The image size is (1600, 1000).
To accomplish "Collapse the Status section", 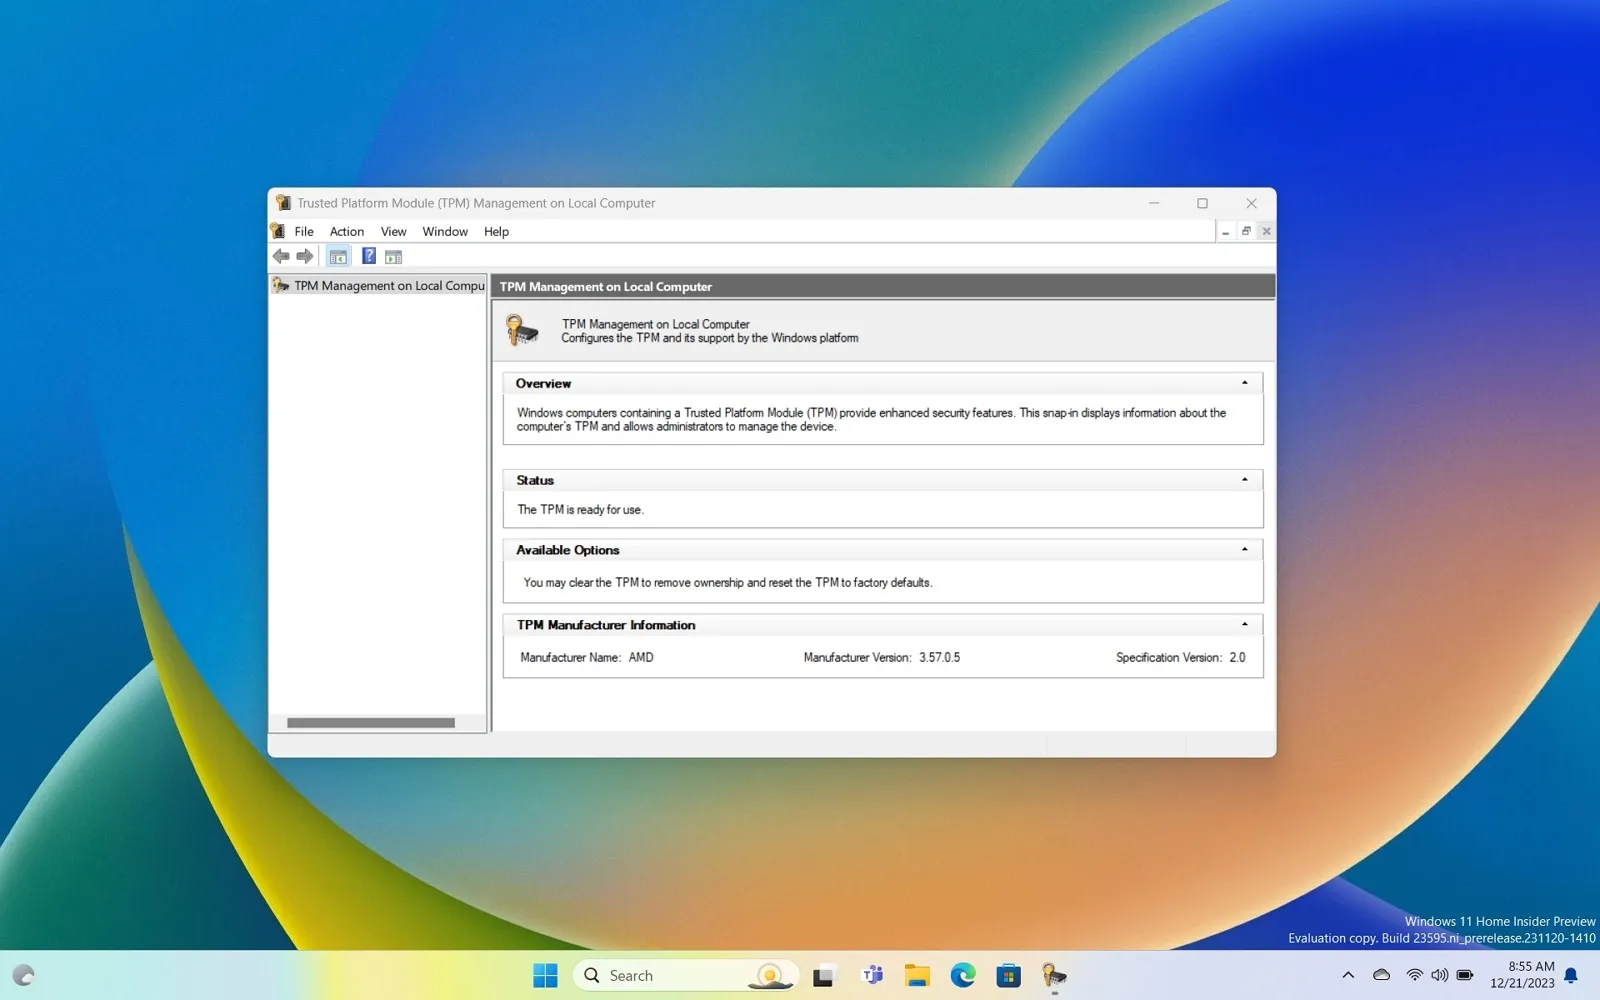I will [1244, 480].
